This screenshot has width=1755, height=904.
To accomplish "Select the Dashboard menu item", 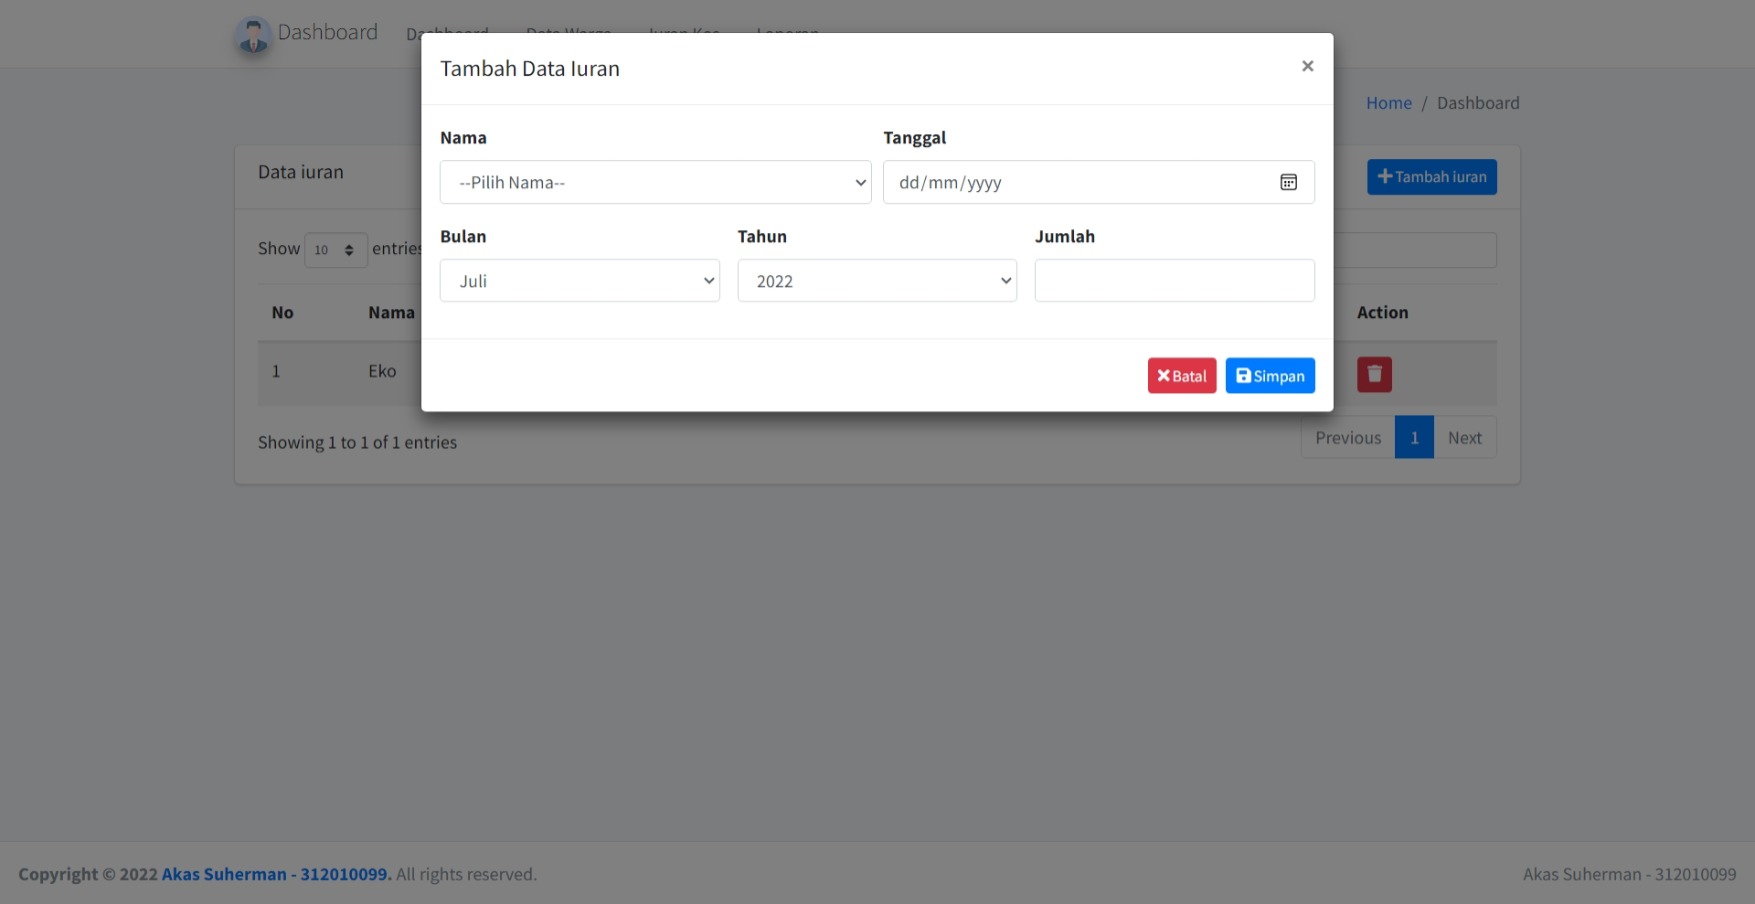I will point(447,33).
